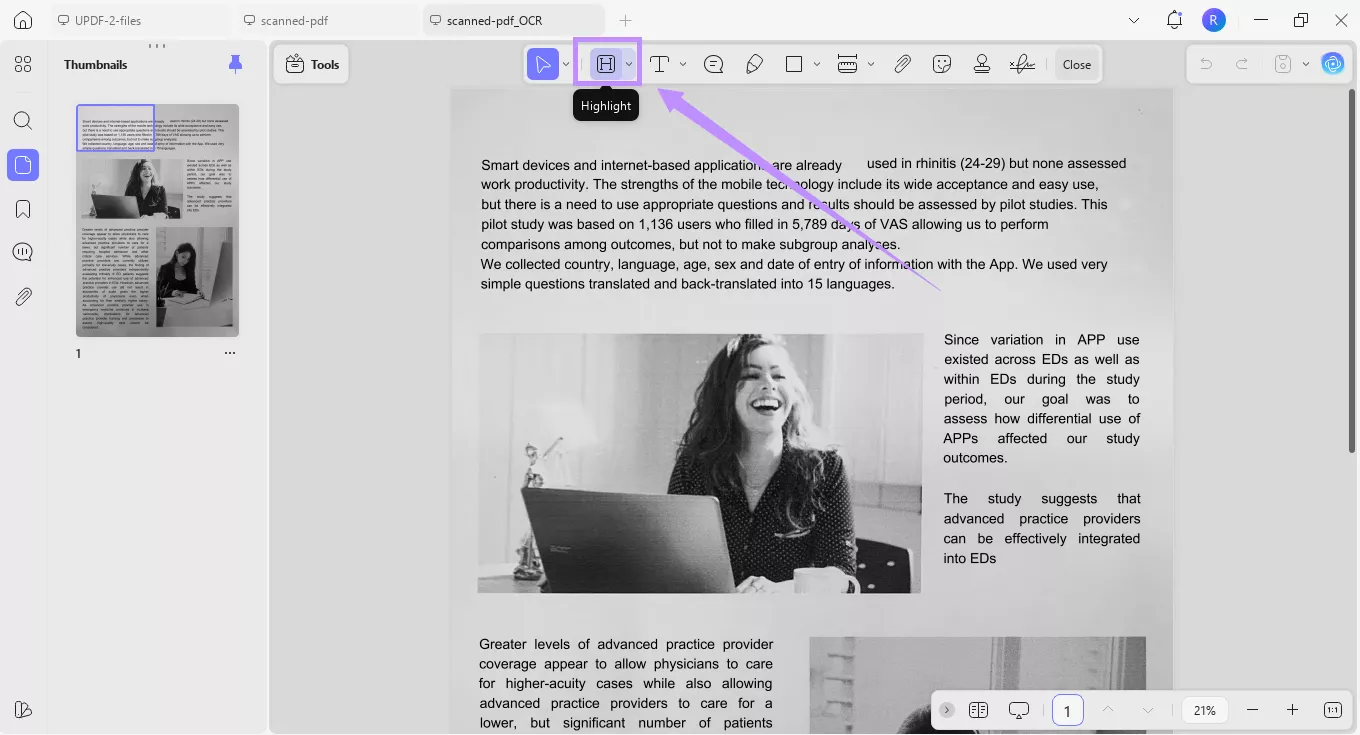The width and height of the screenshot is (1360, 735).
Task: Click the signature tool icon
Action: pos(1022,64)
